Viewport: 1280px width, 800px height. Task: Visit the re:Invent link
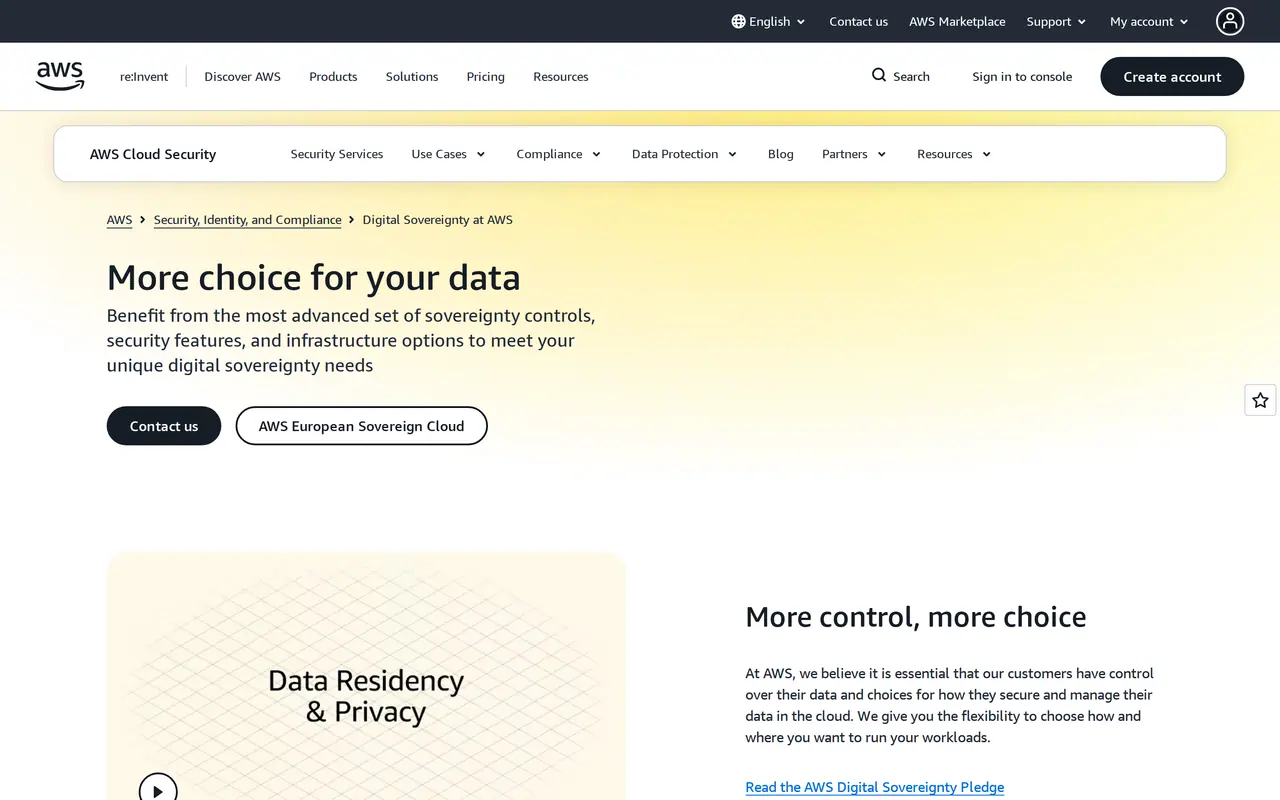pyautogui.click(x=144, y=76)
